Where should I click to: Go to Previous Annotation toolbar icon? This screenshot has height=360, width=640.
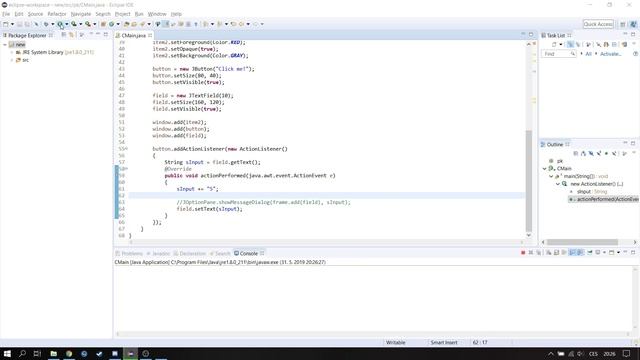(x=220, y=24)
